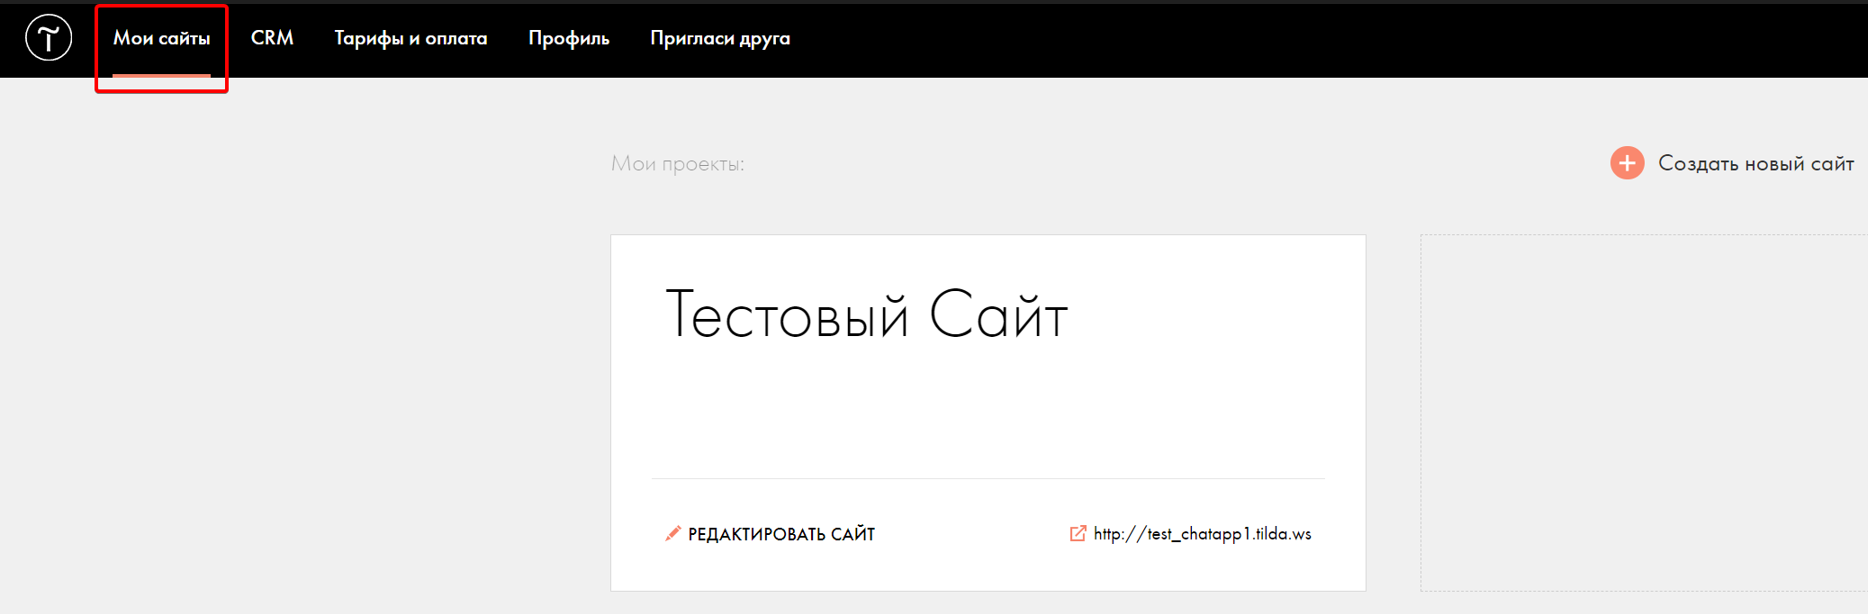Open the test_chatapp1.tilda.ws link
Image resolution: width=1868 pixels, height=614 pixels.
coord(1201,534)
